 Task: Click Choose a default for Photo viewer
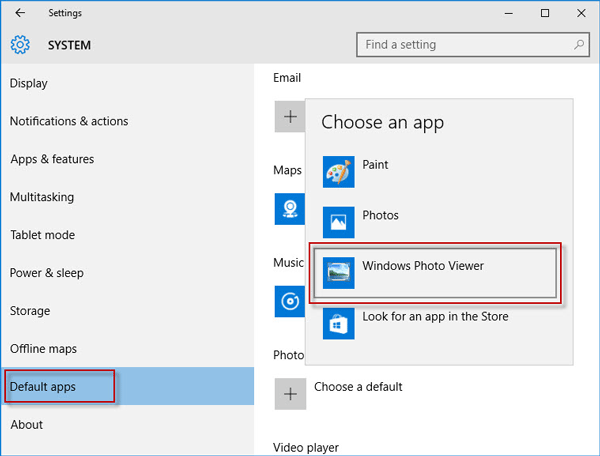tap(358, 387)
